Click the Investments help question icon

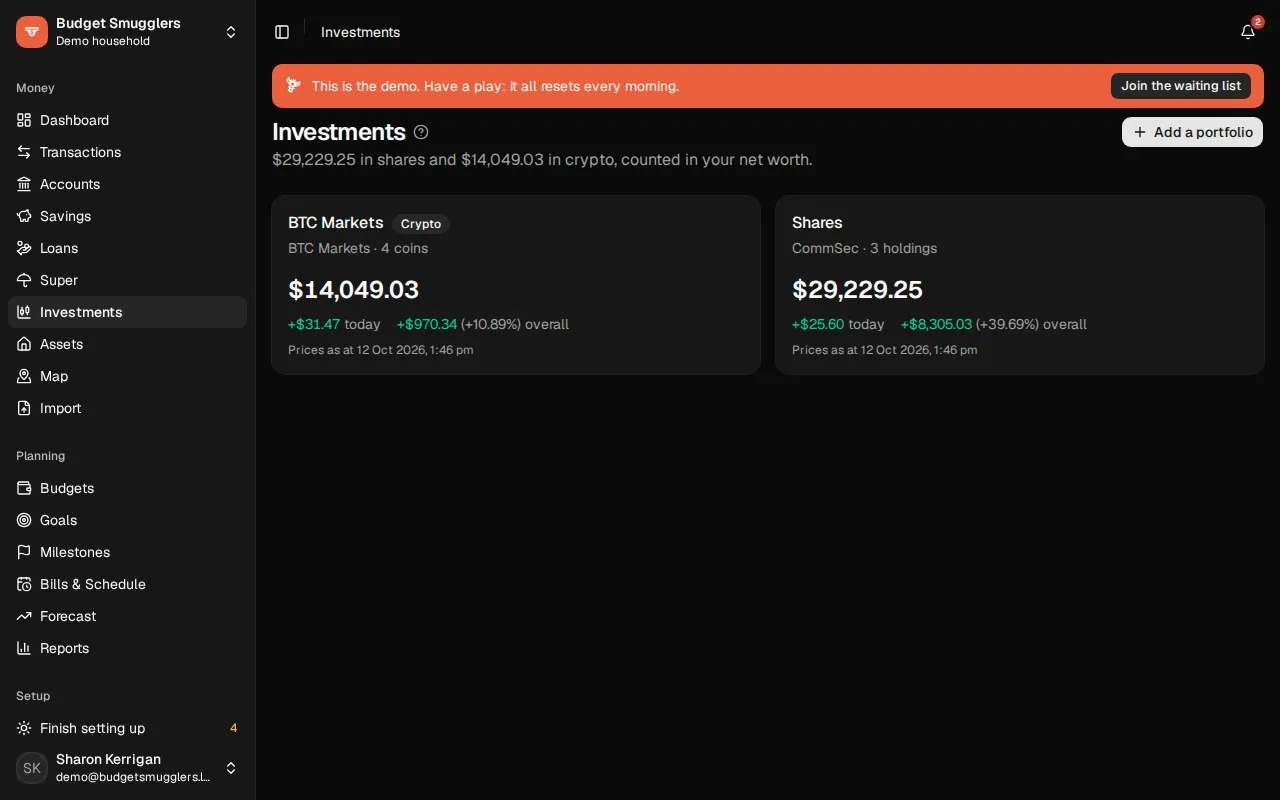click(x=421, y=132)
